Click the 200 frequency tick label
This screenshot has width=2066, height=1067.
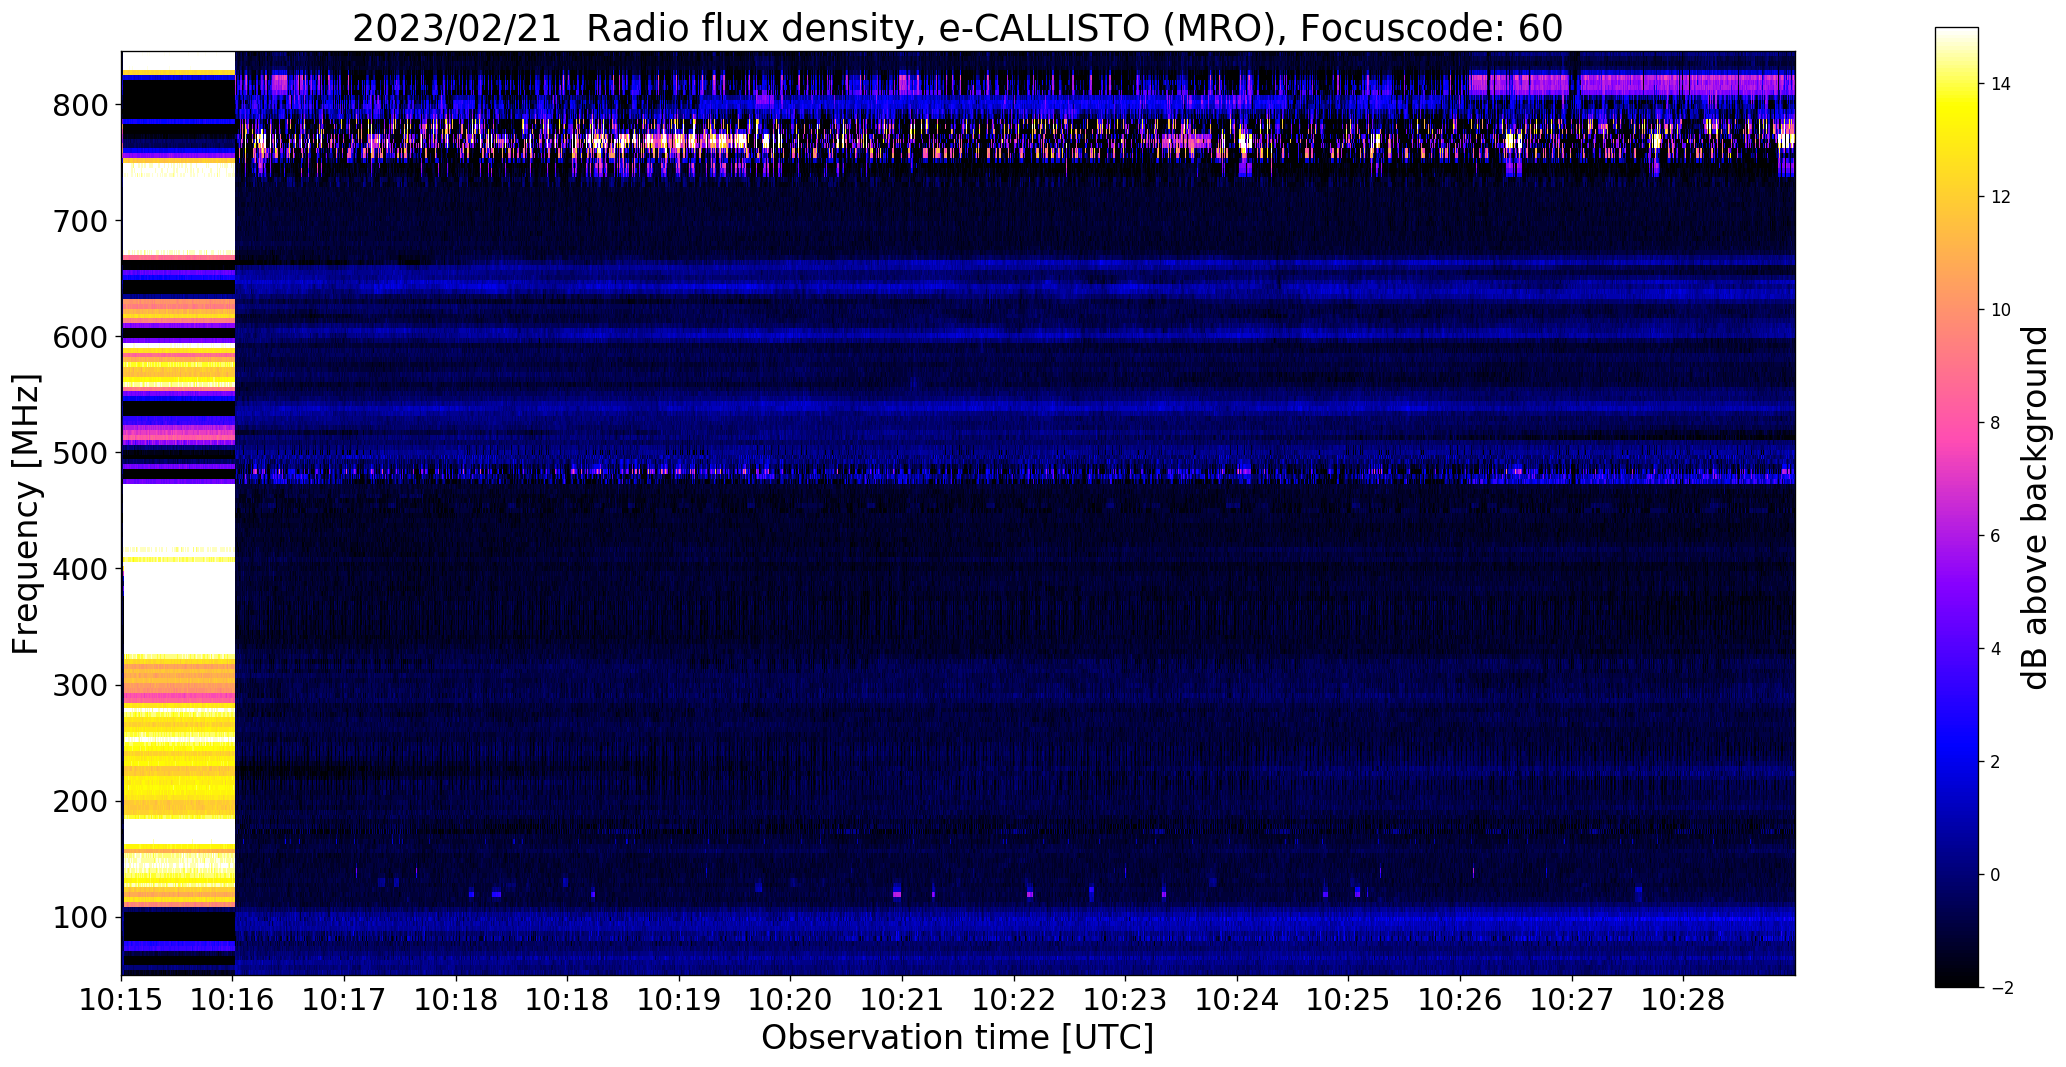tap(79, 802)
